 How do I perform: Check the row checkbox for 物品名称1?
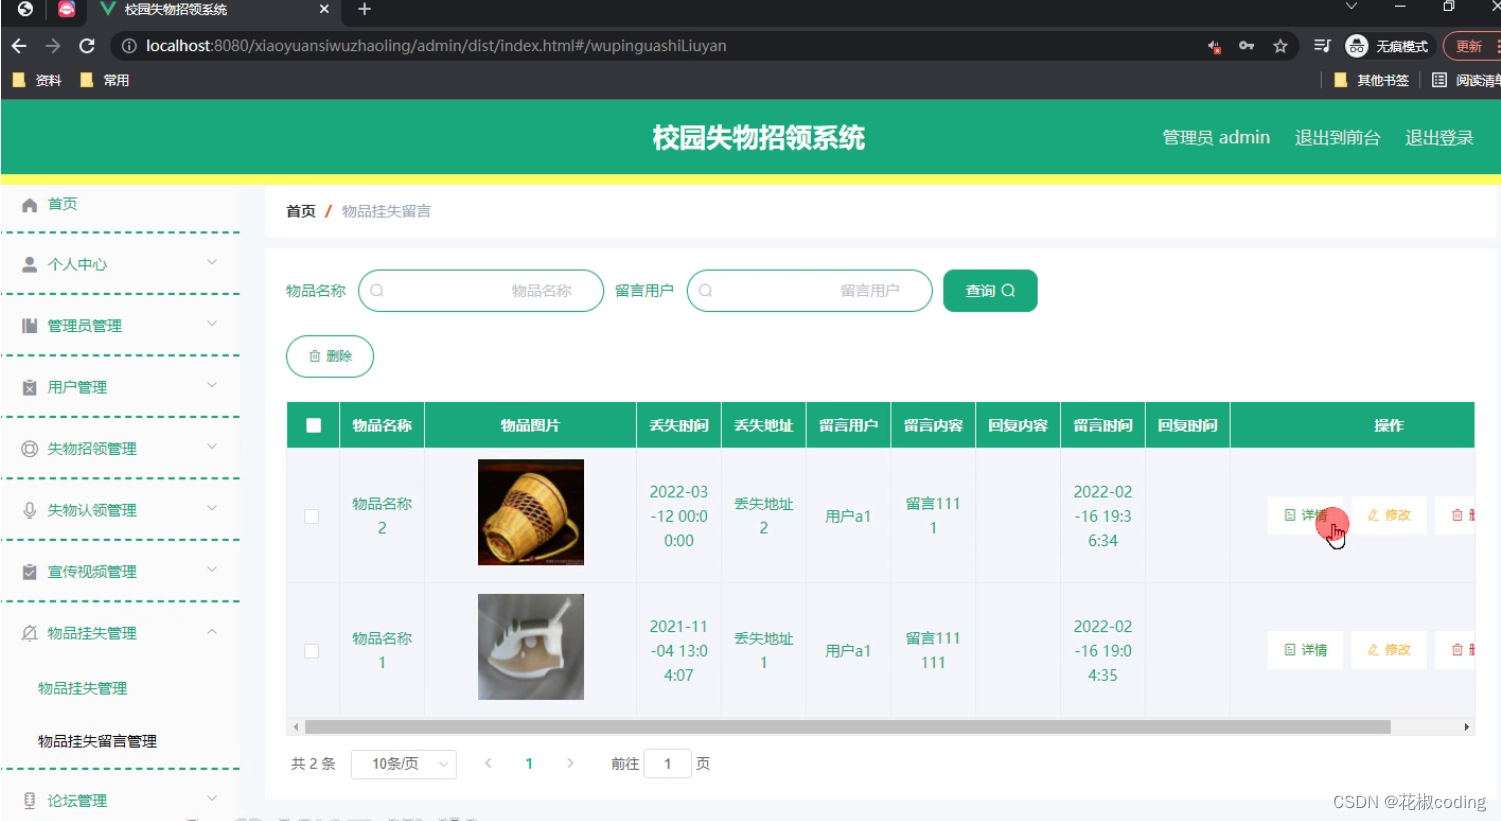pos(311,649)
